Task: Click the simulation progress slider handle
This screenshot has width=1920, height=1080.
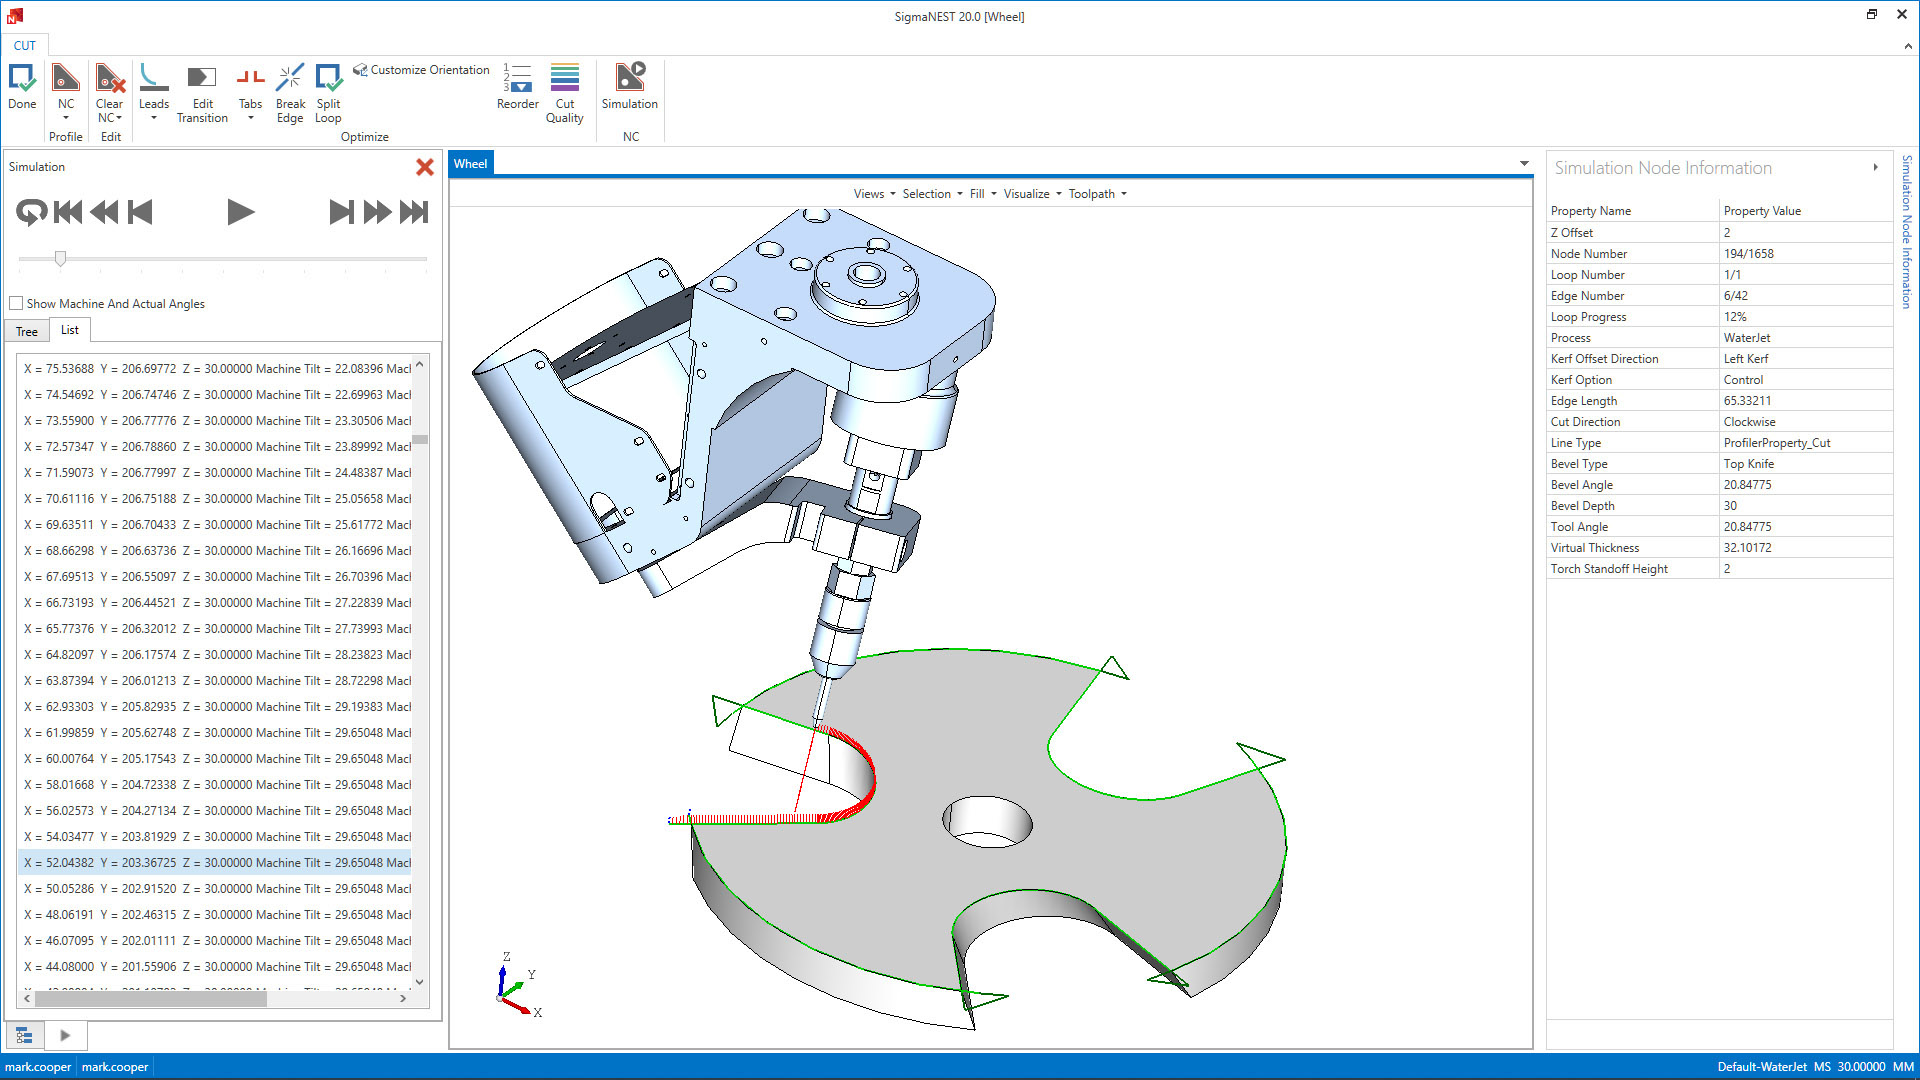Action: [60, 258]
